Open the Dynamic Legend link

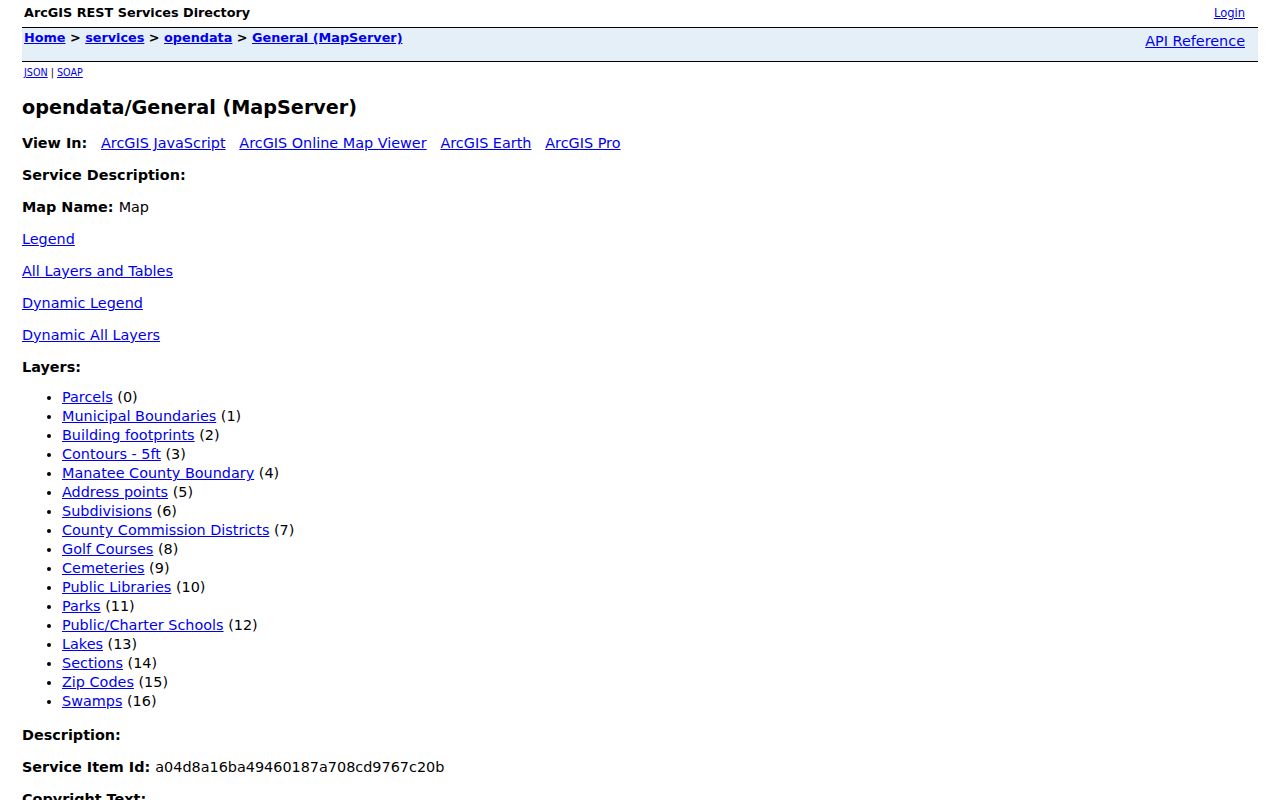(x=82, y=303)
